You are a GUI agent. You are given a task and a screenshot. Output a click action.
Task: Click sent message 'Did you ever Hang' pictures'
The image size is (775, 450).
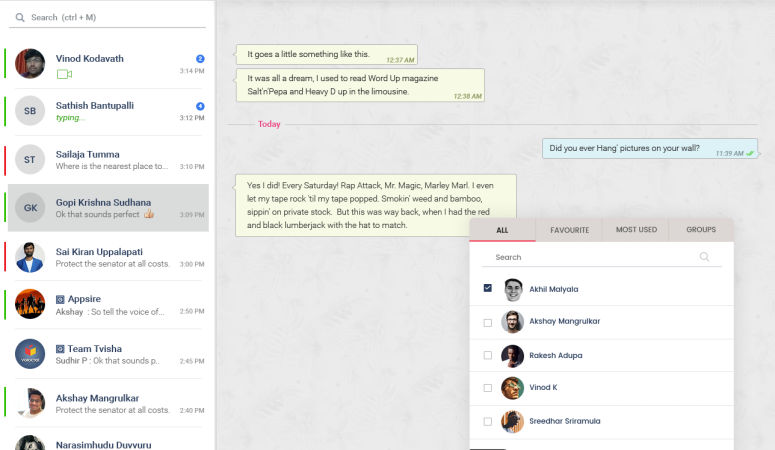[649, 148]
